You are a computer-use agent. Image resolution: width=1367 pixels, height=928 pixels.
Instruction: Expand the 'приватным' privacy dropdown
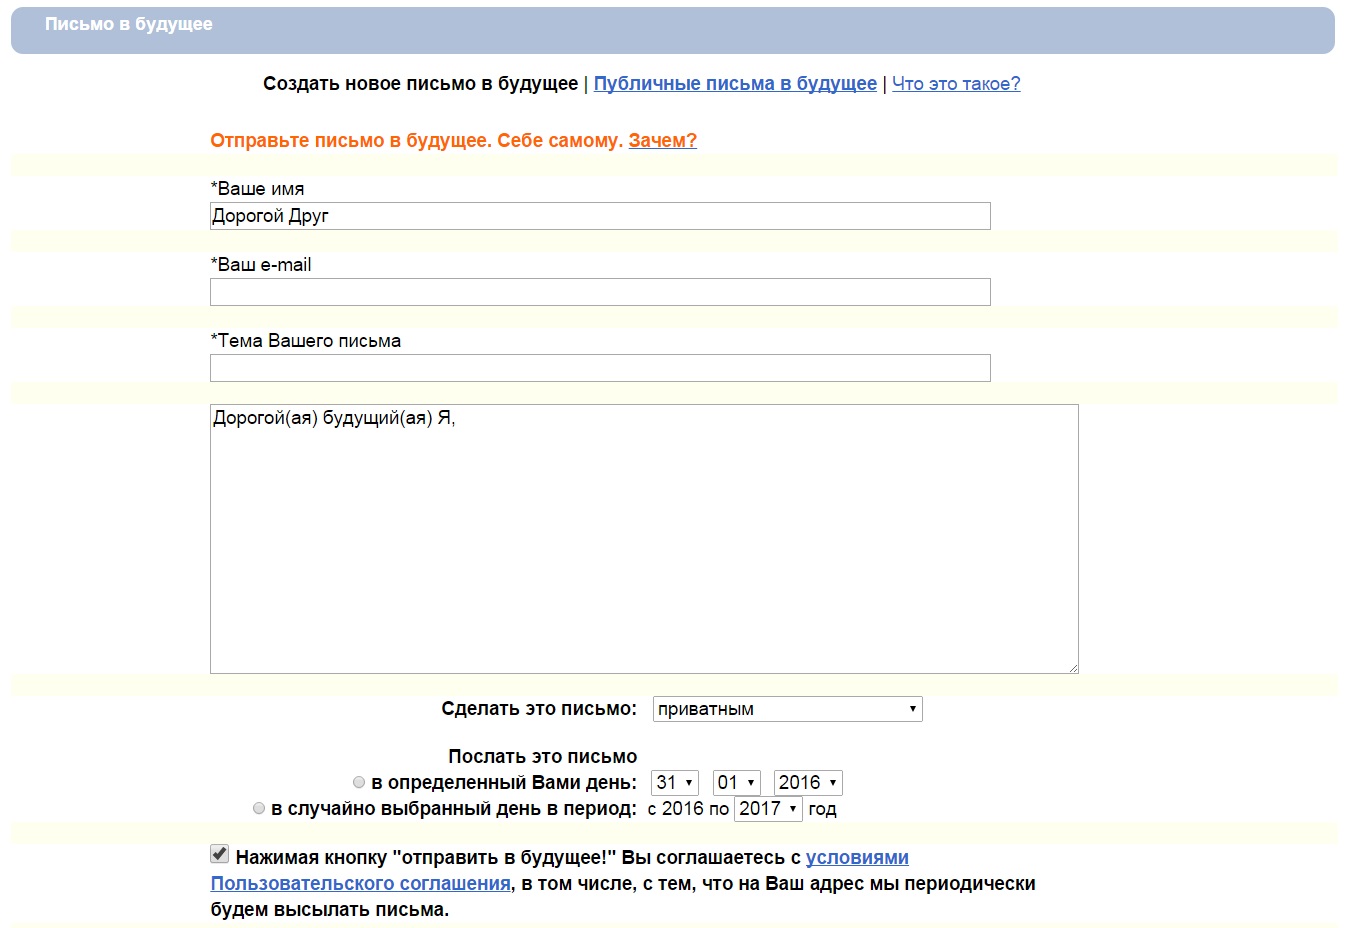[787, 709]
